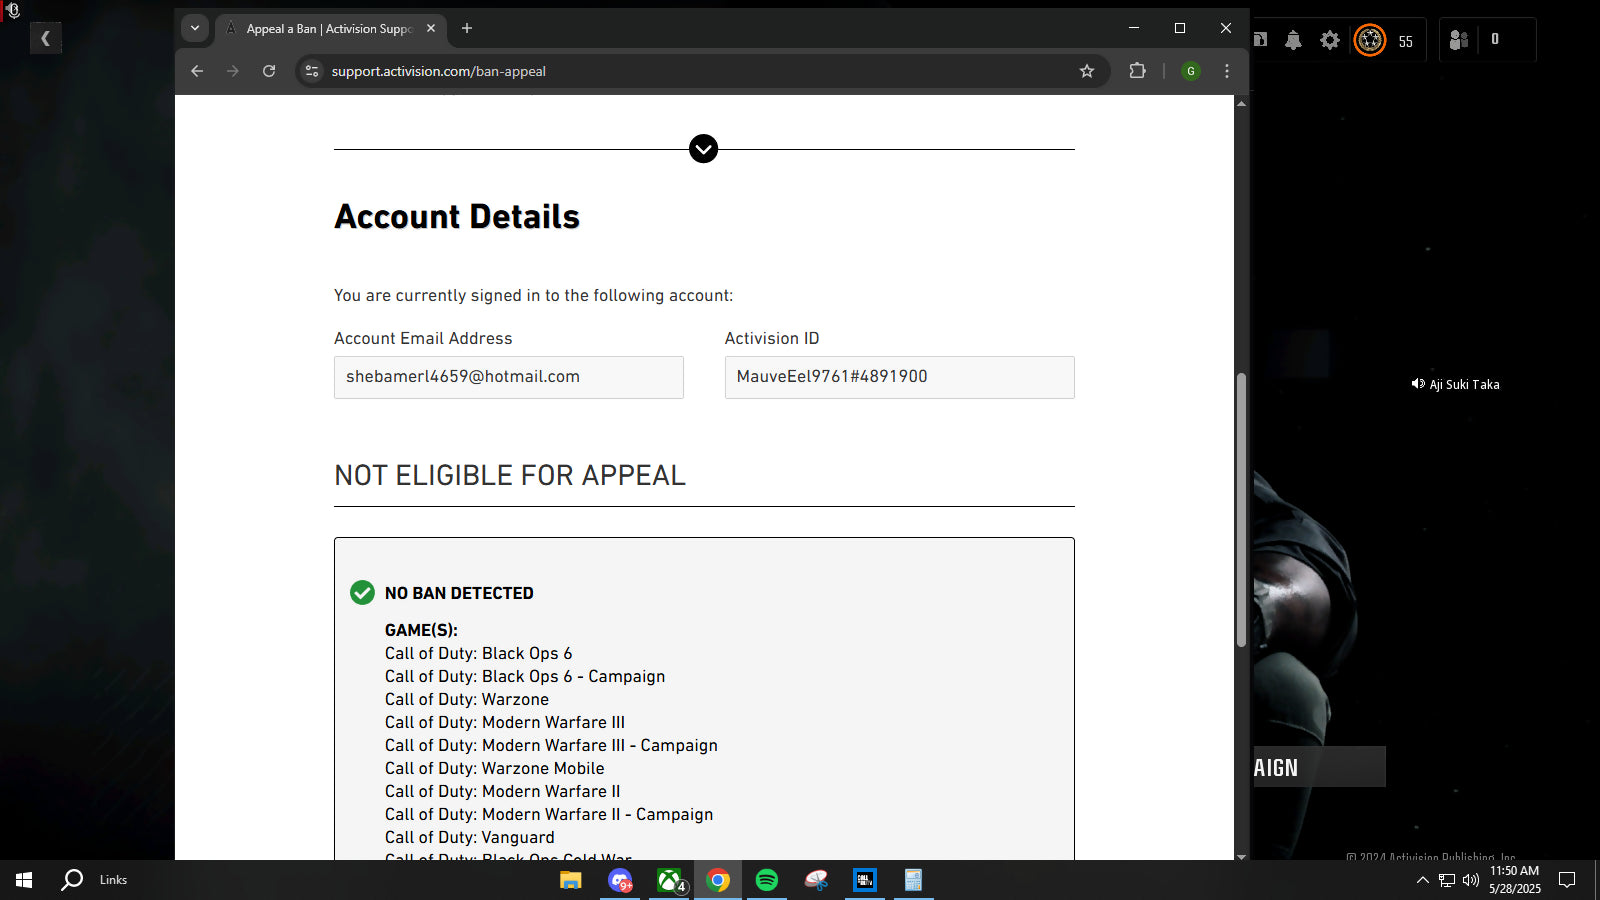Open the game settings gear
Image resolution: width=1600 pixels, height=900 pixels.
tap(1329, 40)
